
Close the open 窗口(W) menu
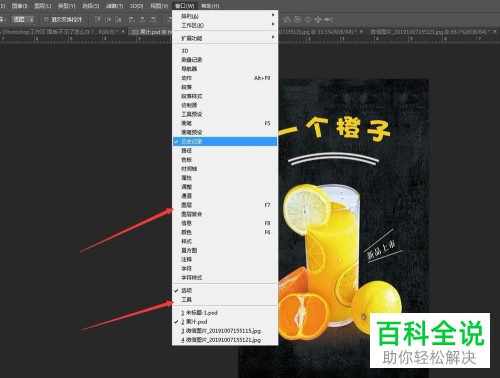[185, 6]
